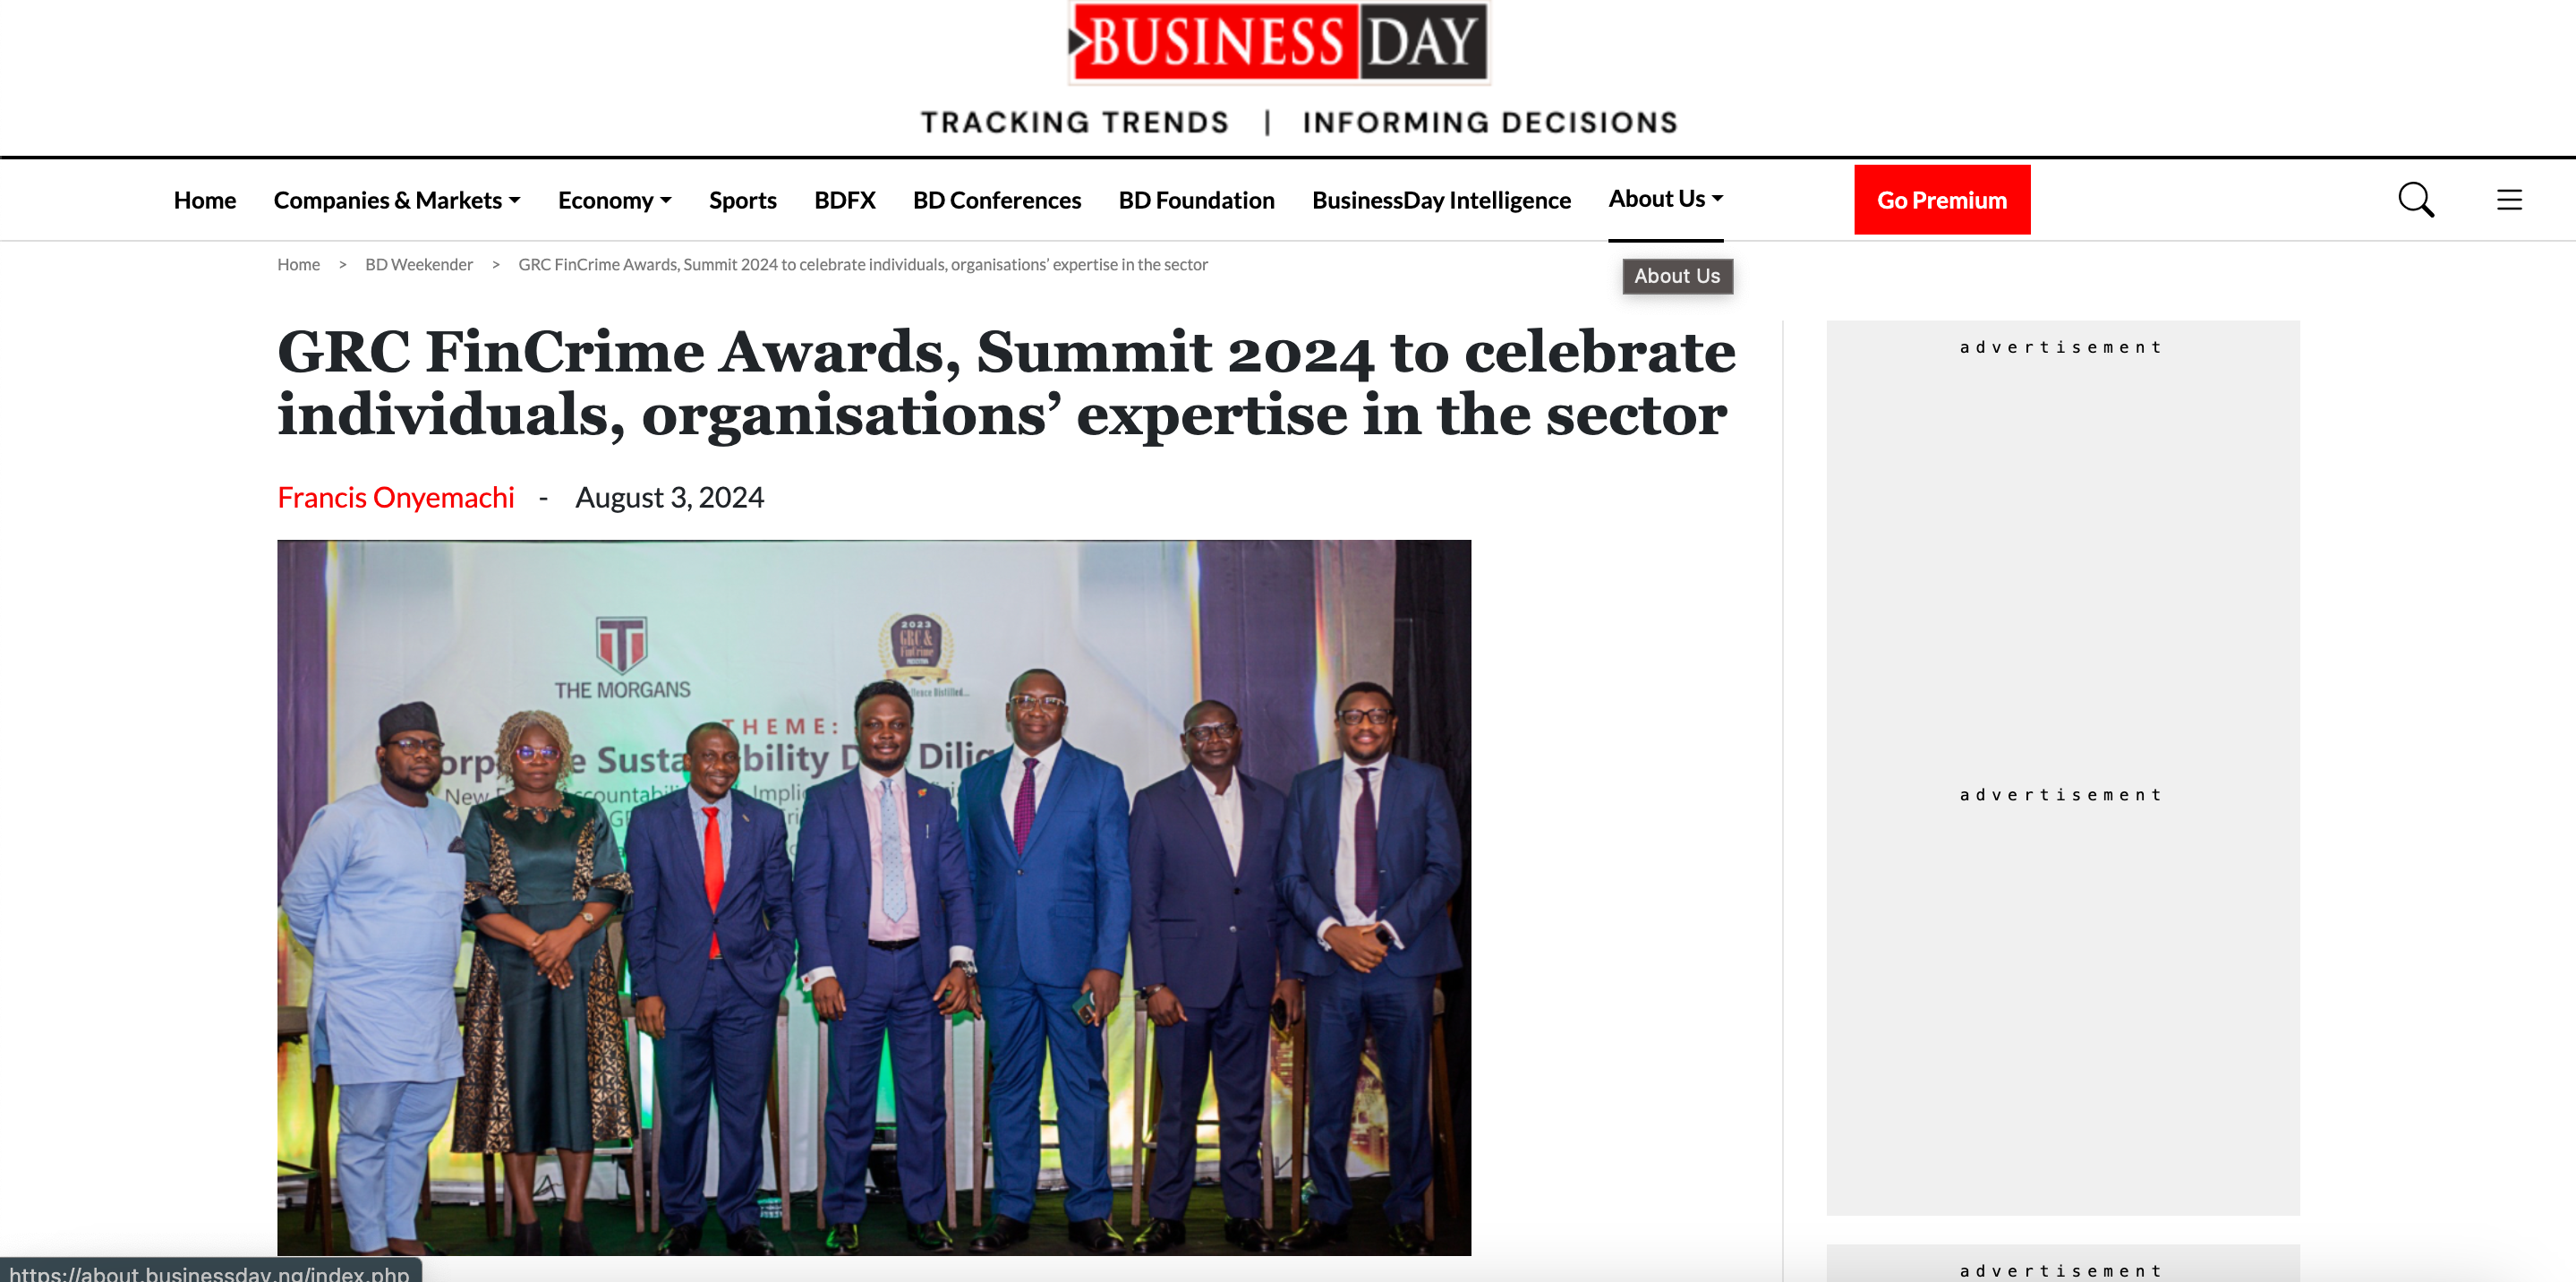Go to BD Weekender breadcrumb
Image resolution: width=2576 pixels, height=1282 pixels.
(418, 264)
